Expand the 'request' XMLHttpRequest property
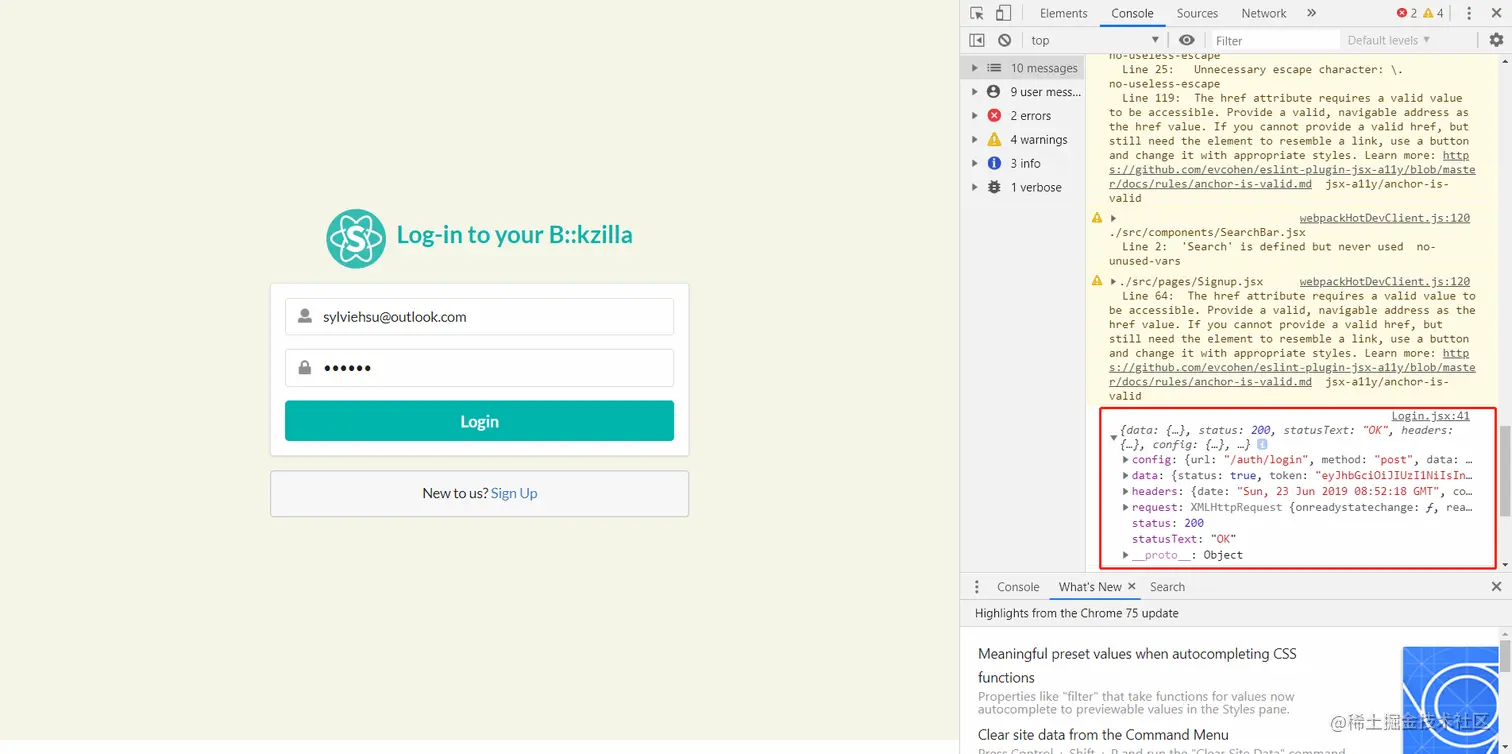 [x=1126, y=508]
